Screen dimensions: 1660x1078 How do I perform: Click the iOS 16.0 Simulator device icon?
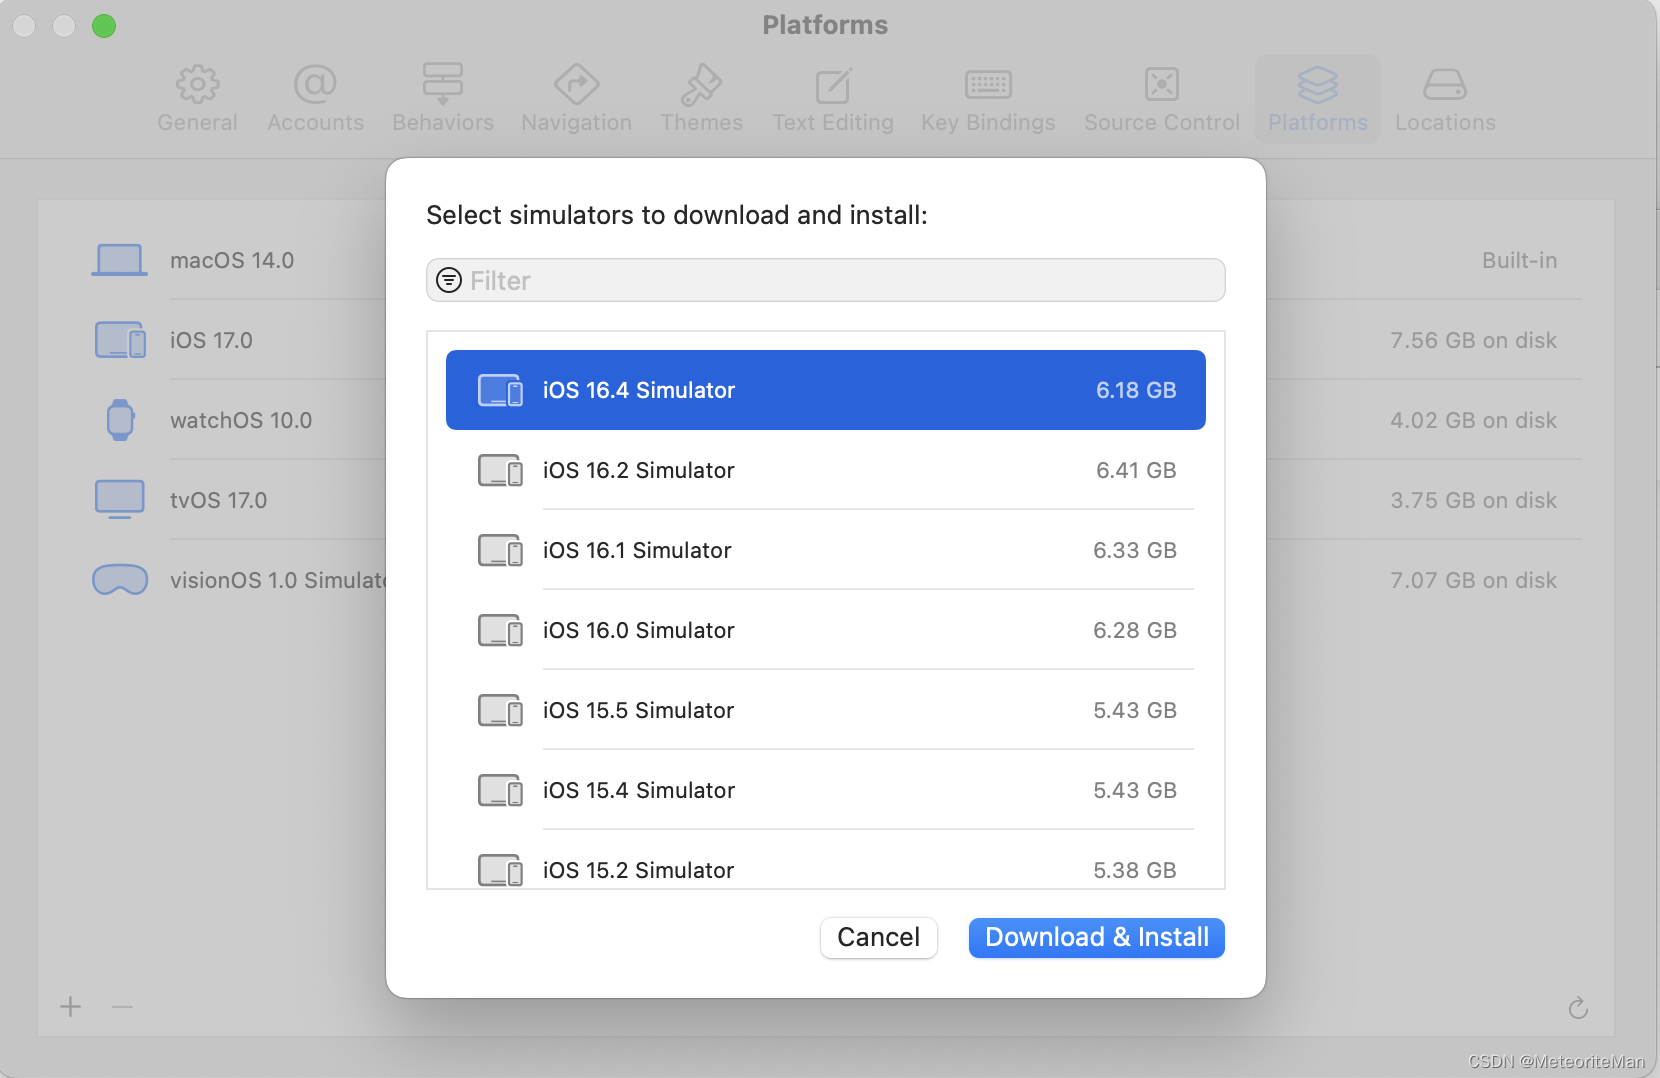pos(500,630)
